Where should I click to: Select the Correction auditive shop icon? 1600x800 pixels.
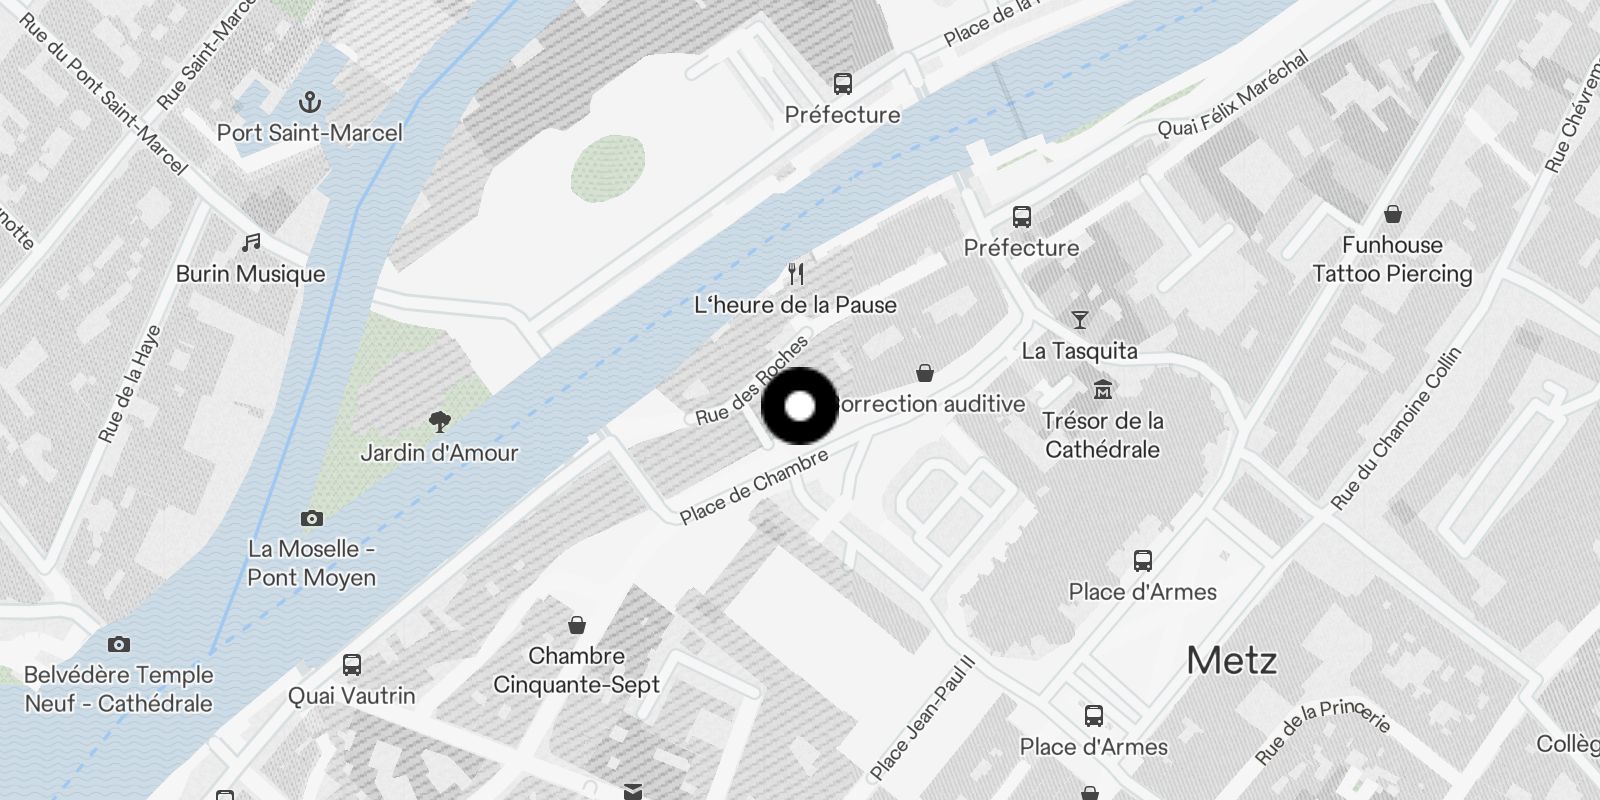pos(926,373)
